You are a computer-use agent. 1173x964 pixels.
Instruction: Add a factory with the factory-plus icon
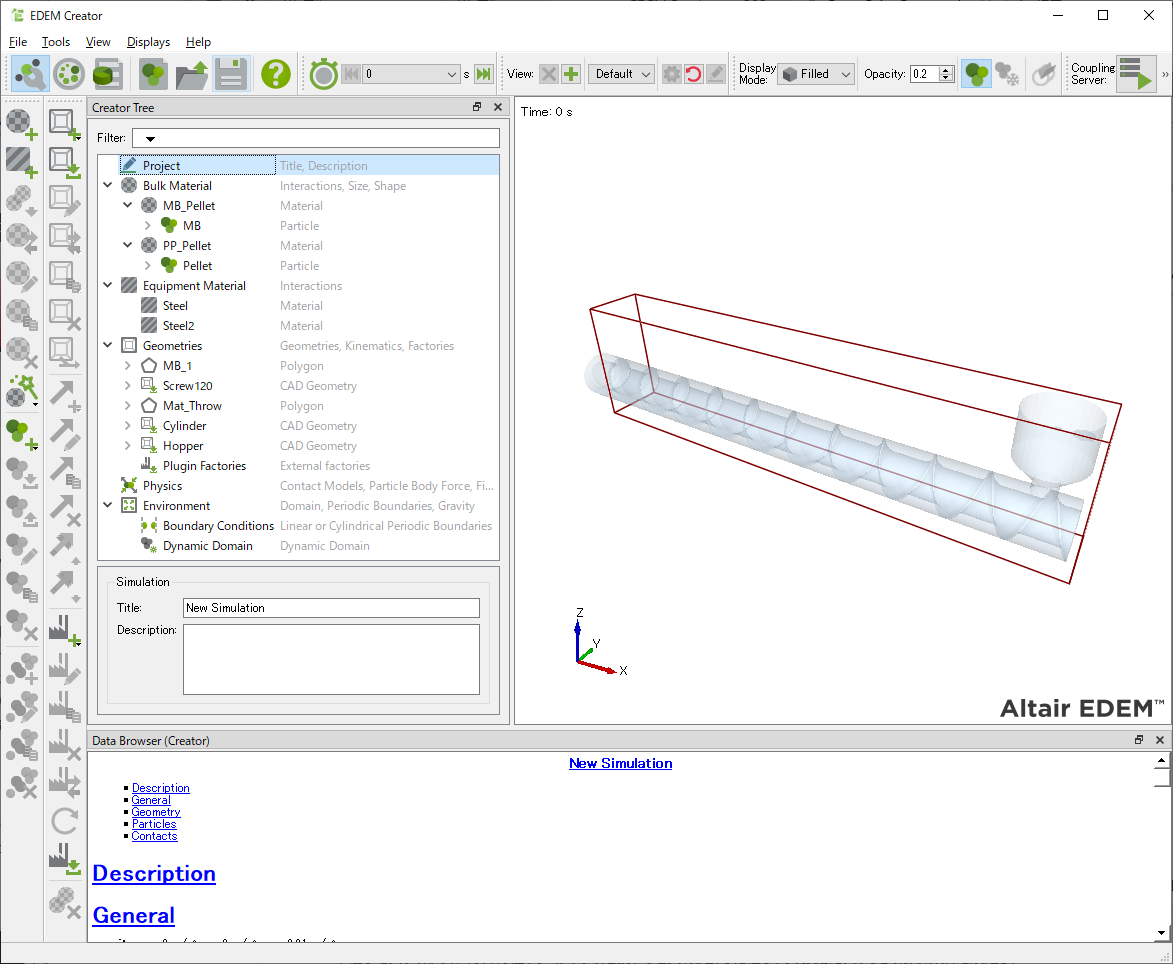coord(64,630)
